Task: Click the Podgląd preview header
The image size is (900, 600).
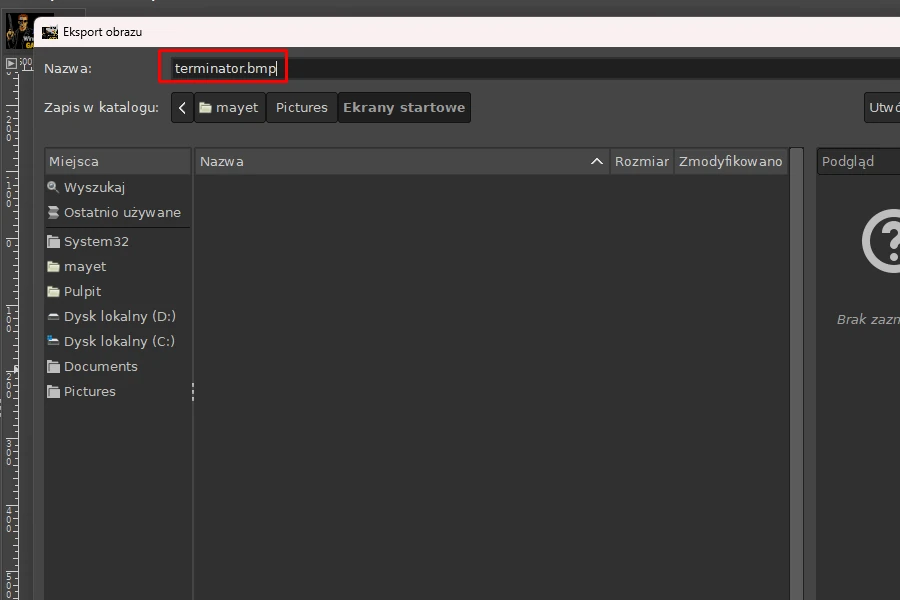Action: [859, 161]
